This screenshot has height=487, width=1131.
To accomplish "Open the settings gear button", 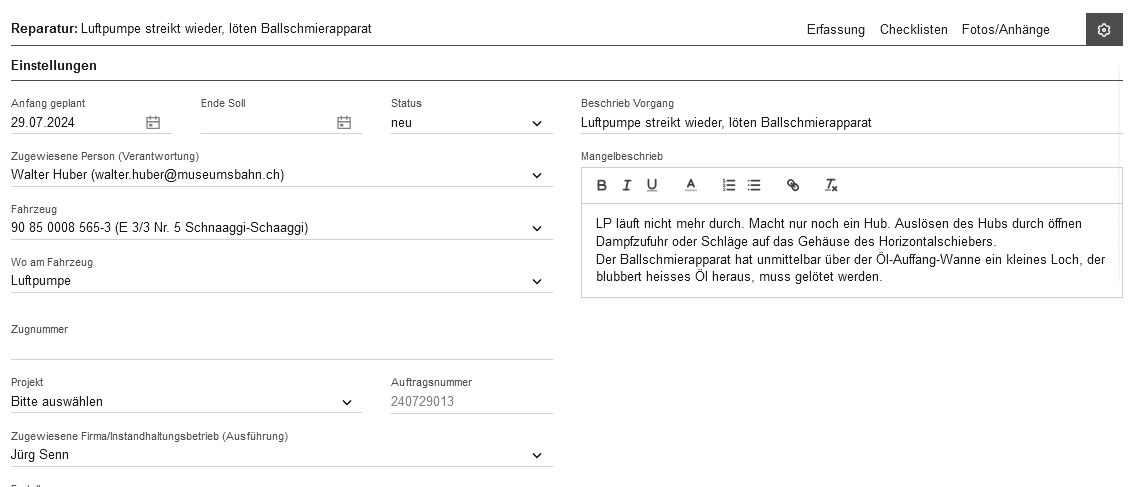I will [1104, 30].
